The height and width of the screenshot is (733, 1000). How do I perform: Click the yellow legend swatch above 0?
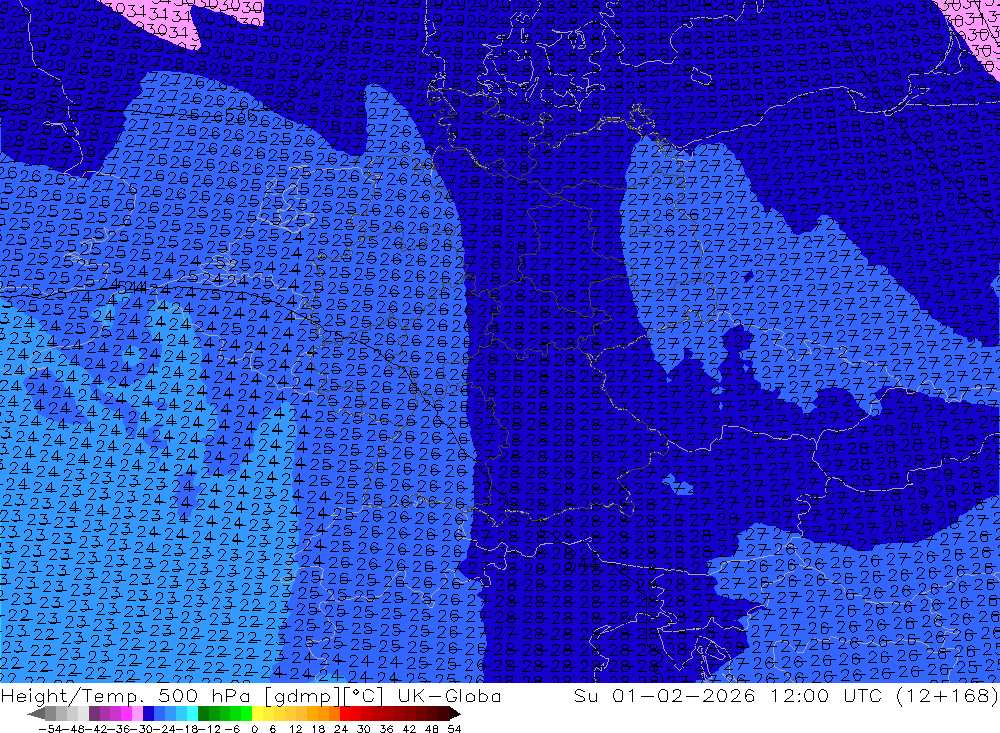point(257,713)
